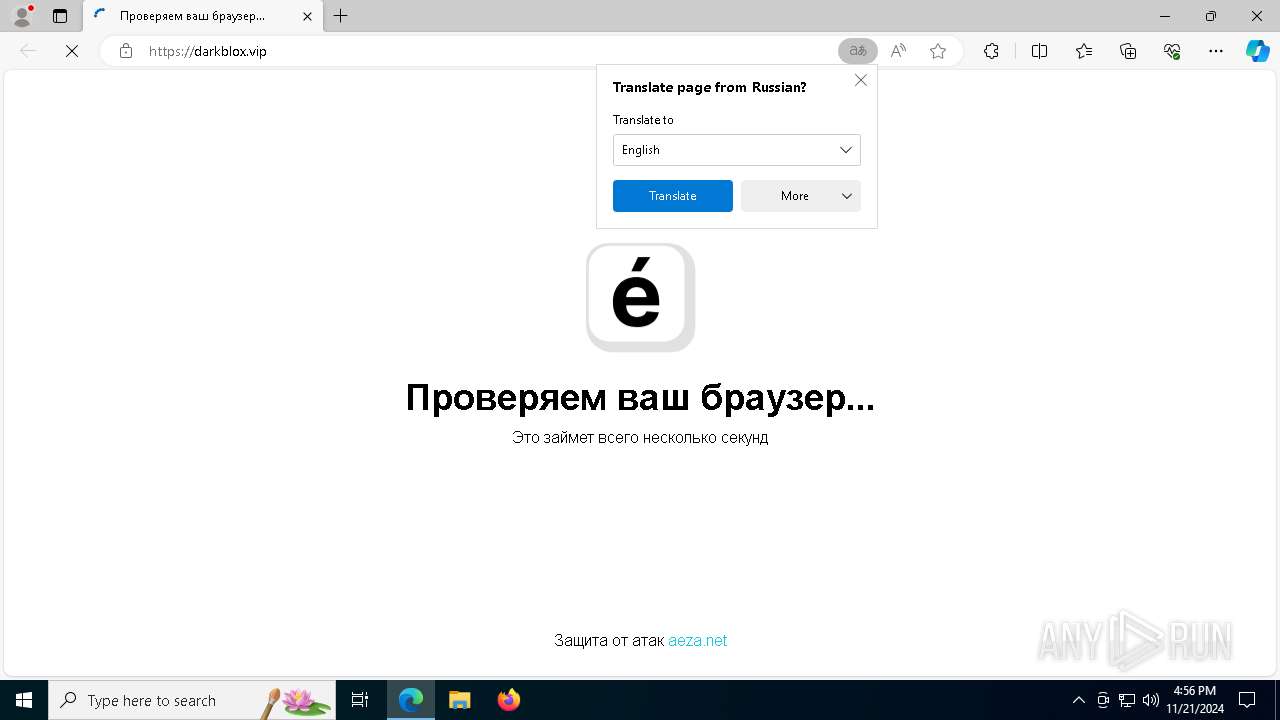Image resolution: width=1280 pixels, height=720 pixels.
Task: Close the Проверяем ваш браузер tab
Action: pos(307,16)
